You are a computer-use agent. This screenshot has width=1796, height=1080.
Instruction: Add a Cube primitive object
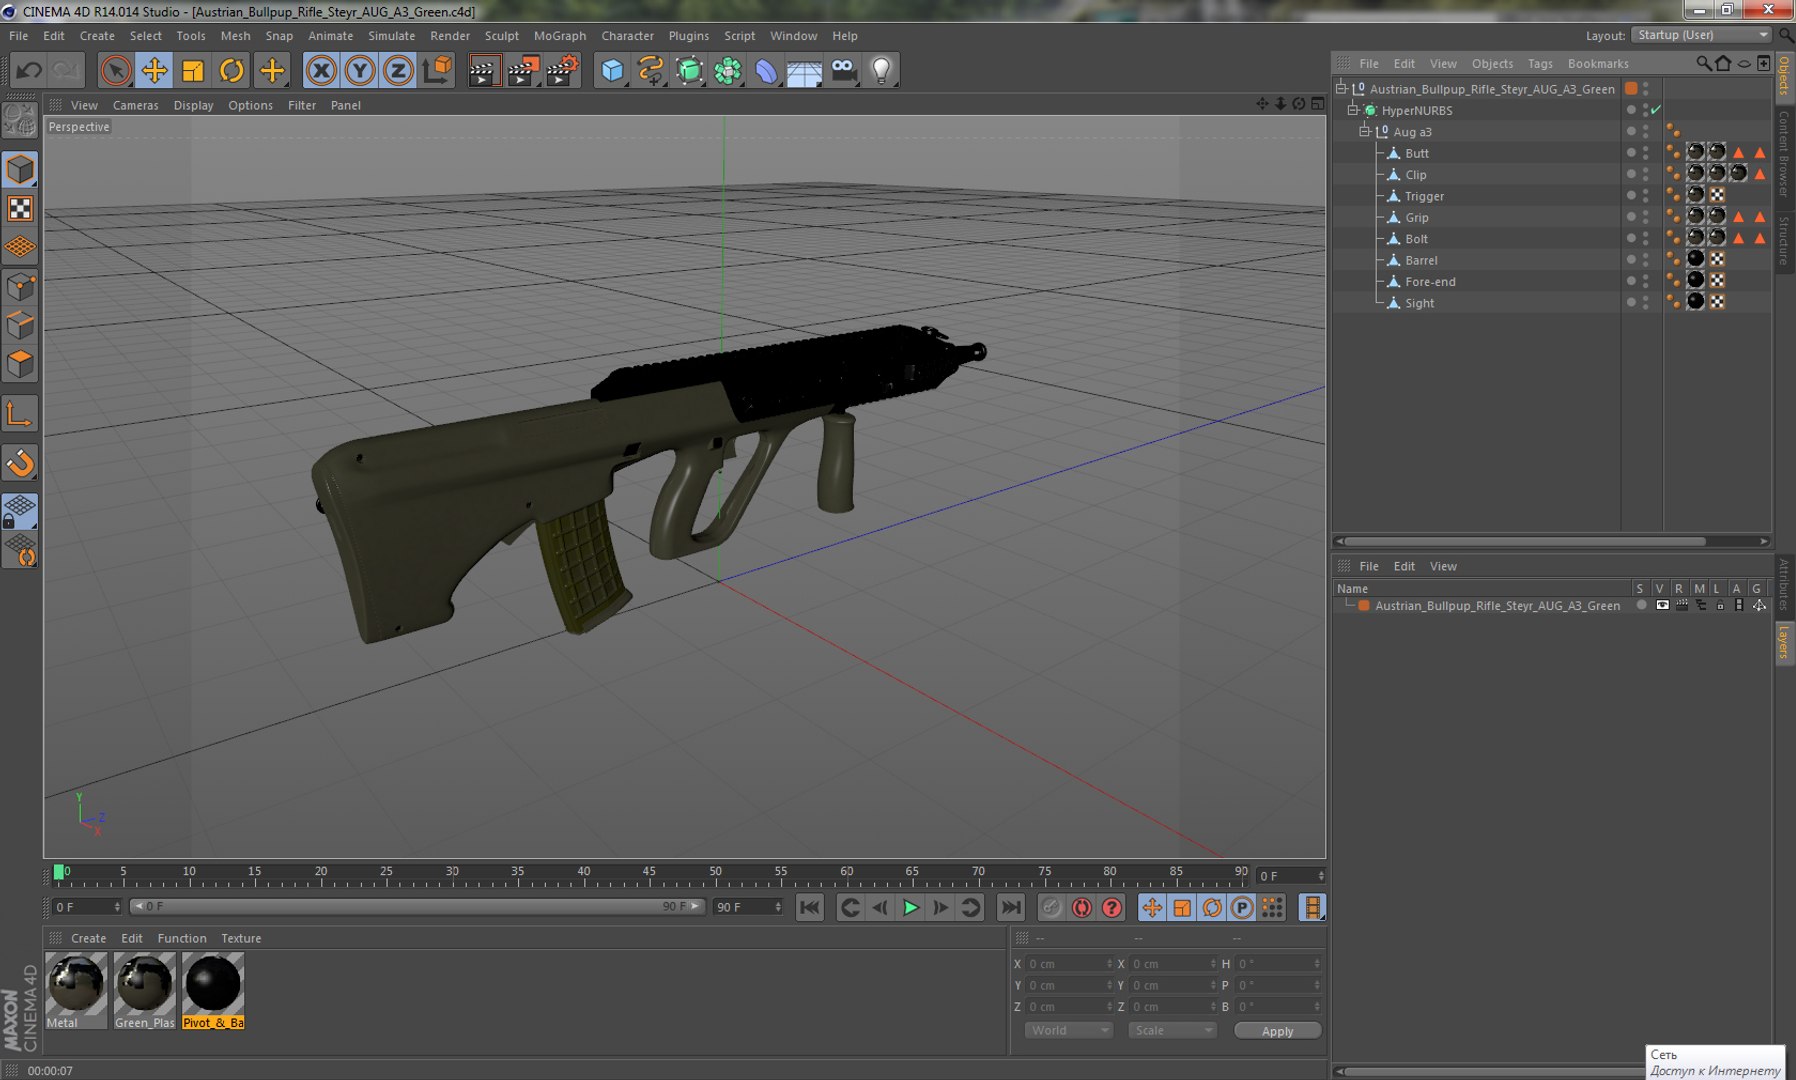point(612,70)
